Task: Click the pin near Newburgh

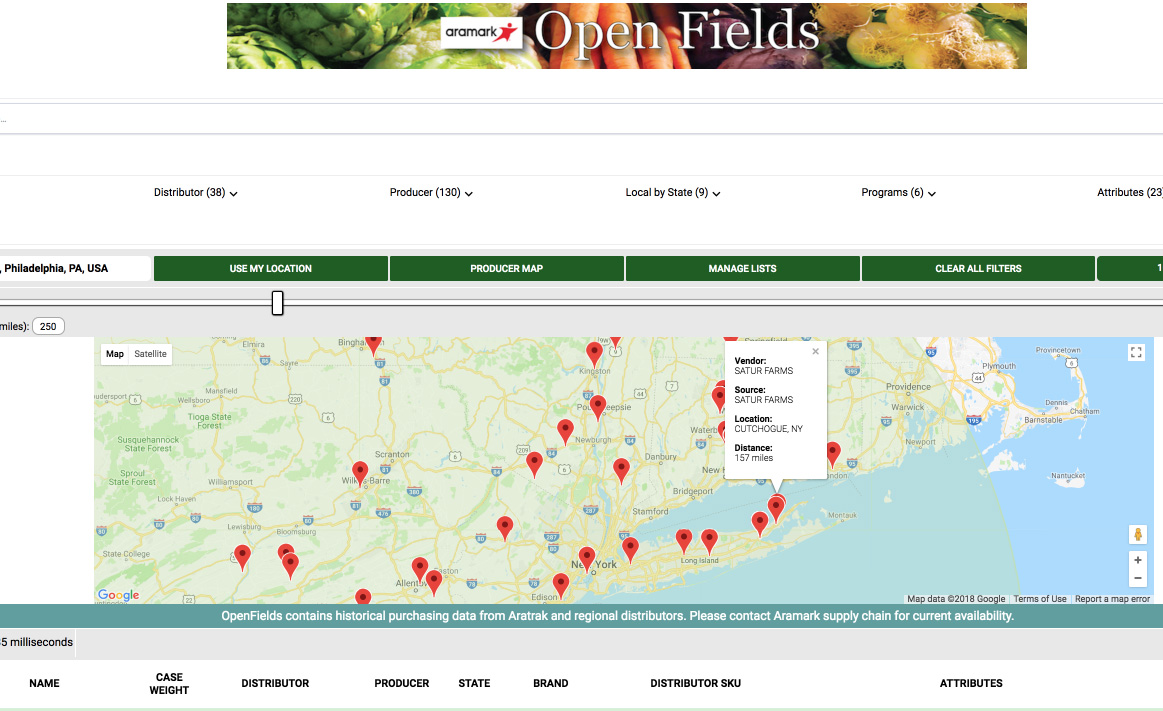Action: (x=565, y=431)
